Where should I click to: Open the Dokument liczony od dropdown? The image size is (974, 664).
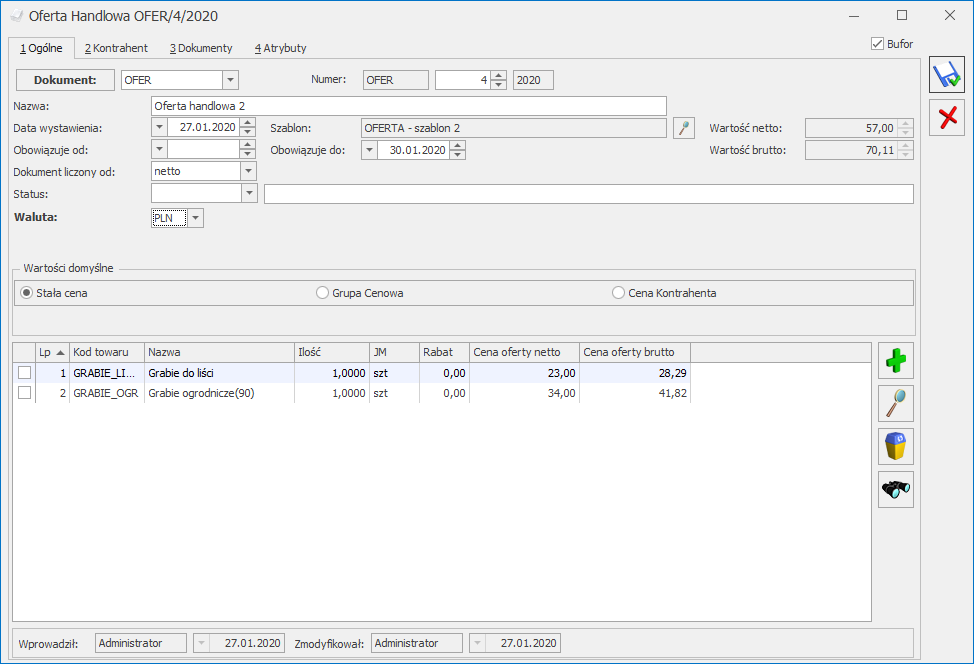pos(249,172)
